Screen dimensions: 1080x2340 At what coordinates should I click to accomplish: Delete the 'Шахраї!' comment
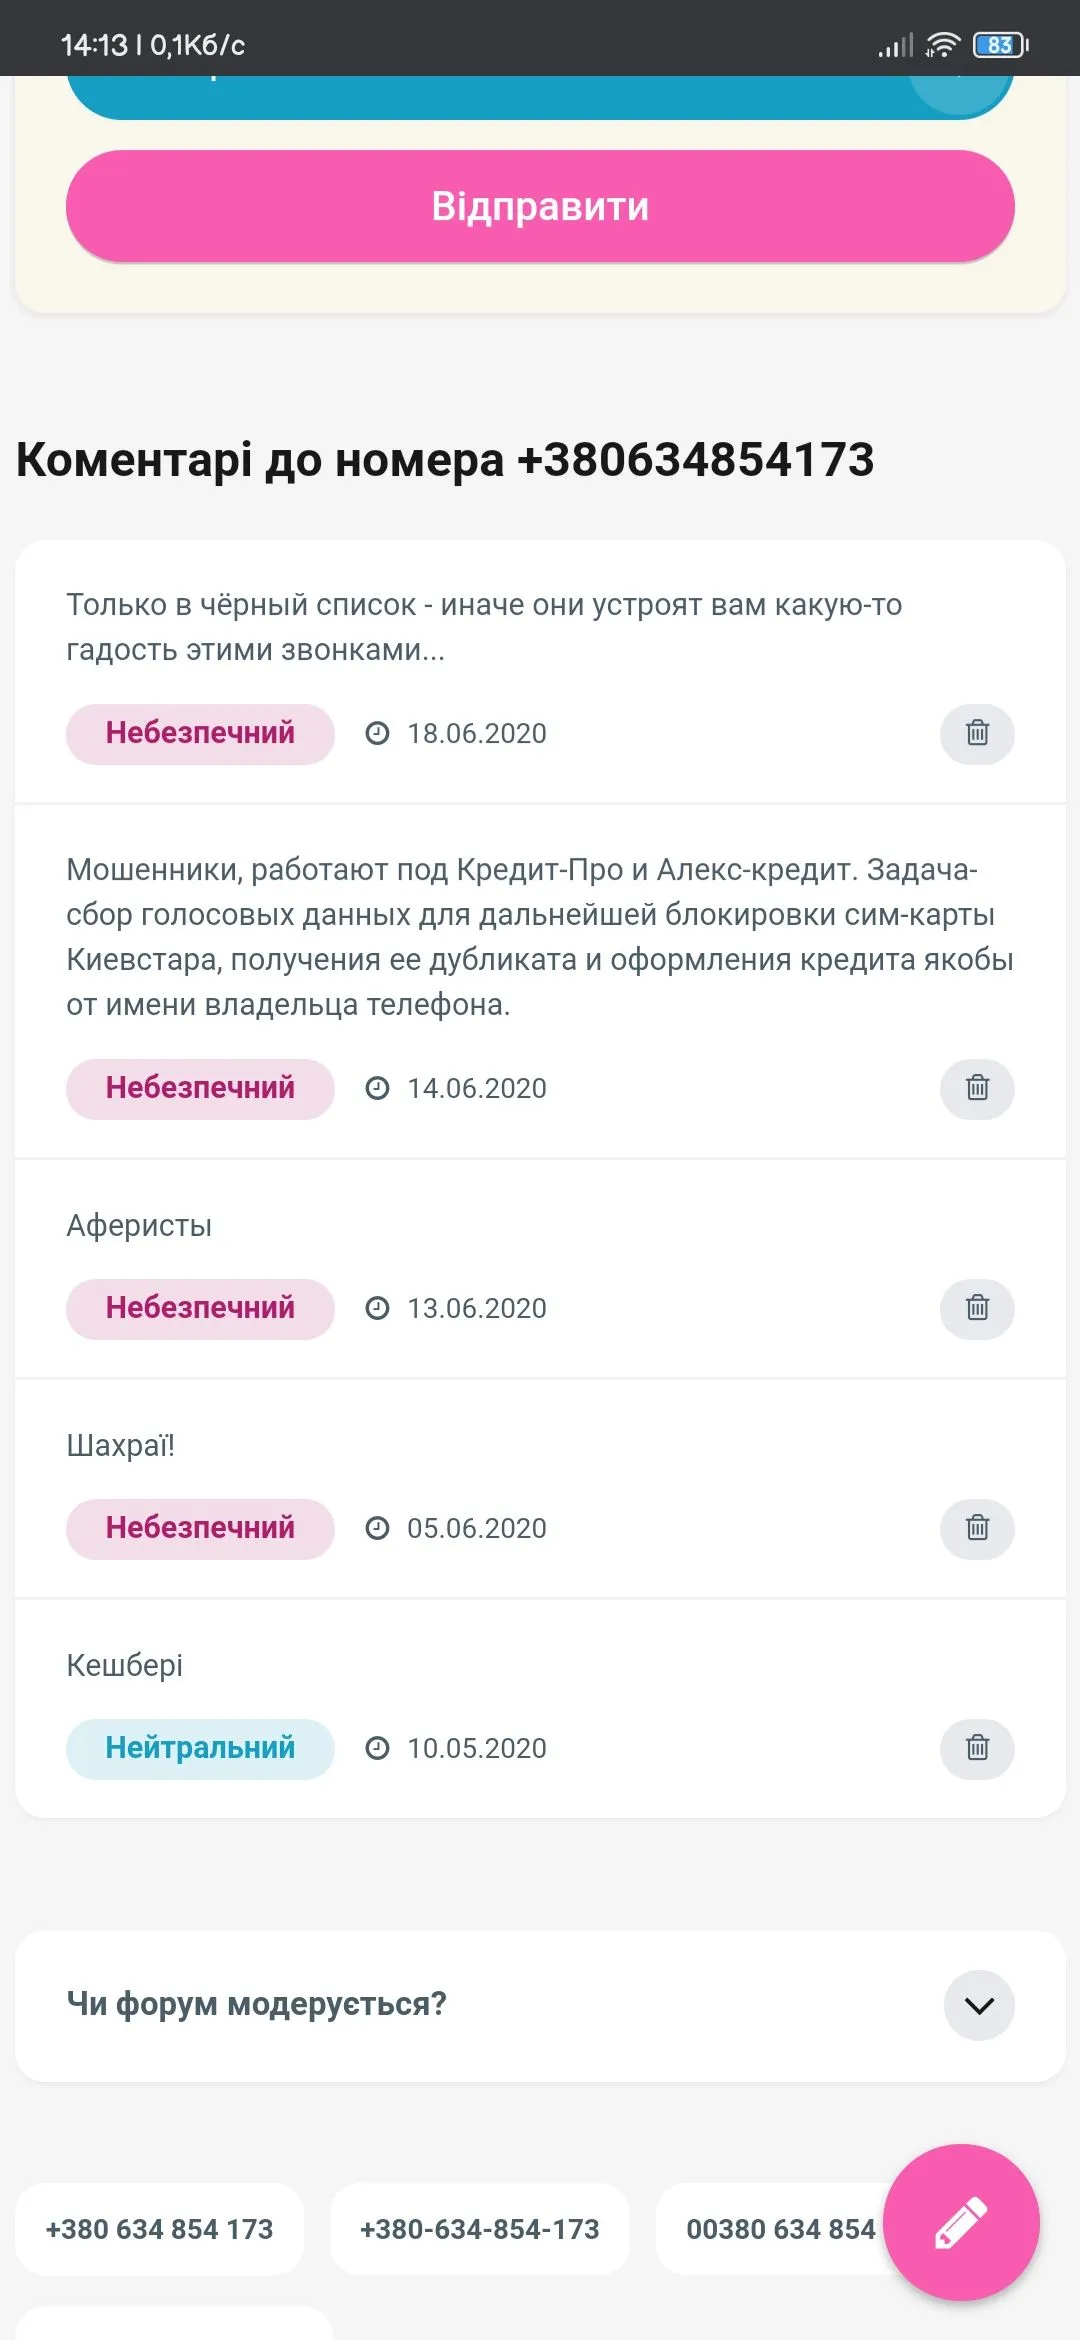point(976,1528)
